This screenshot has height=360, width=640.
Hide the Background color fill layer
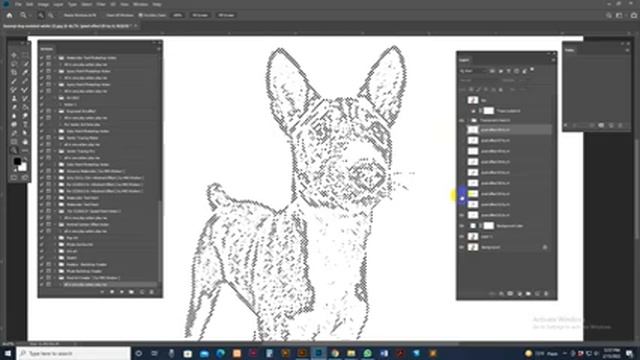tap(462, 226)
